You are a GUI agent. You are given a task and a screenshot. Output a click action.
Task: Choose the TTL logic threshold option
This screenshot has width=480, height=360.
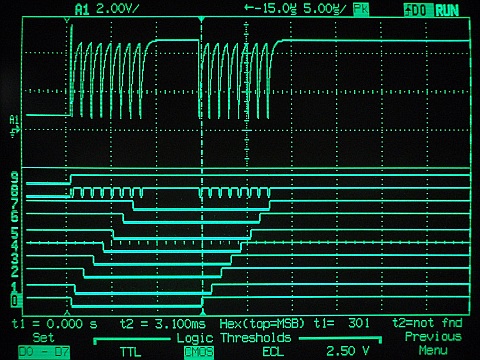coord(130,352)
